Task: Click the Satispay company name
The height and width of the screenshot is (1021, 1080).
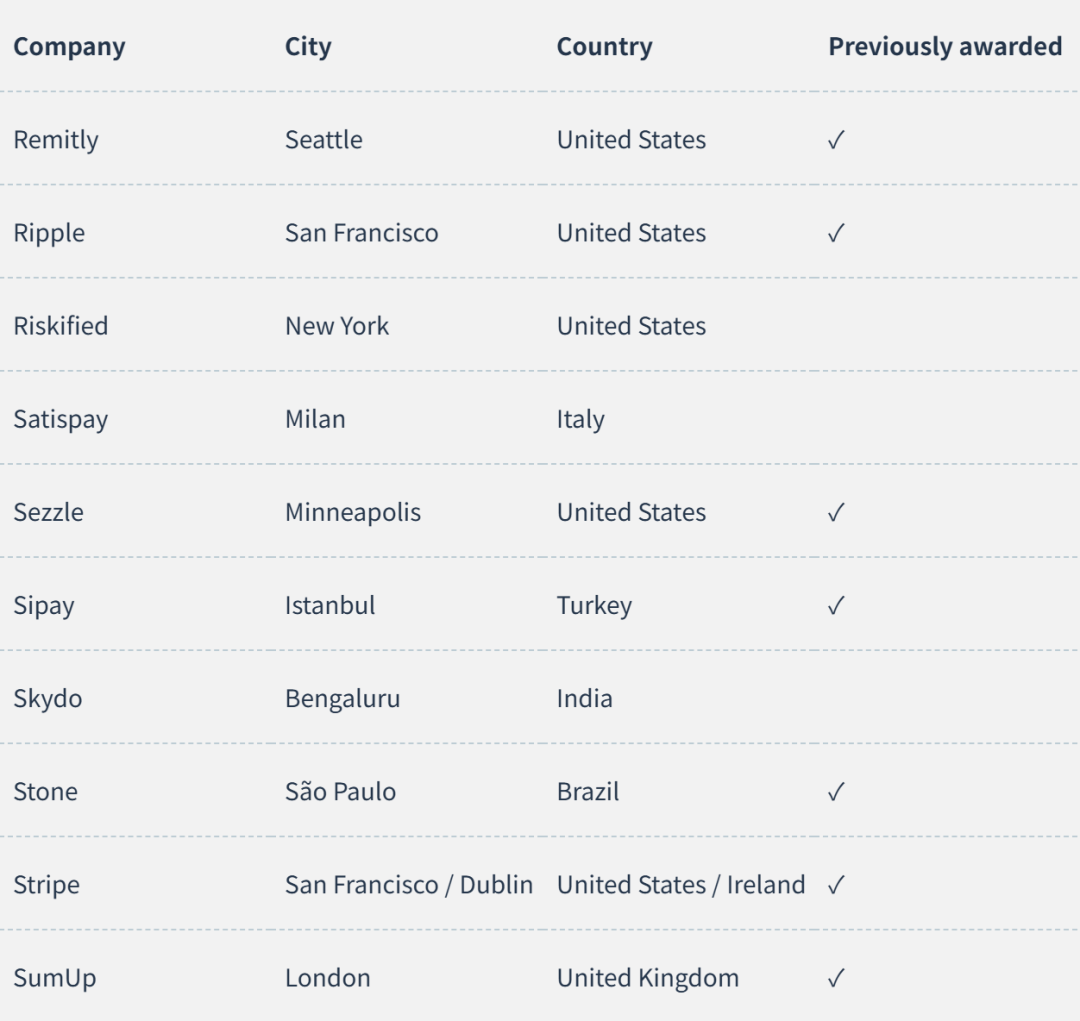Action: [x=61, y=419]
